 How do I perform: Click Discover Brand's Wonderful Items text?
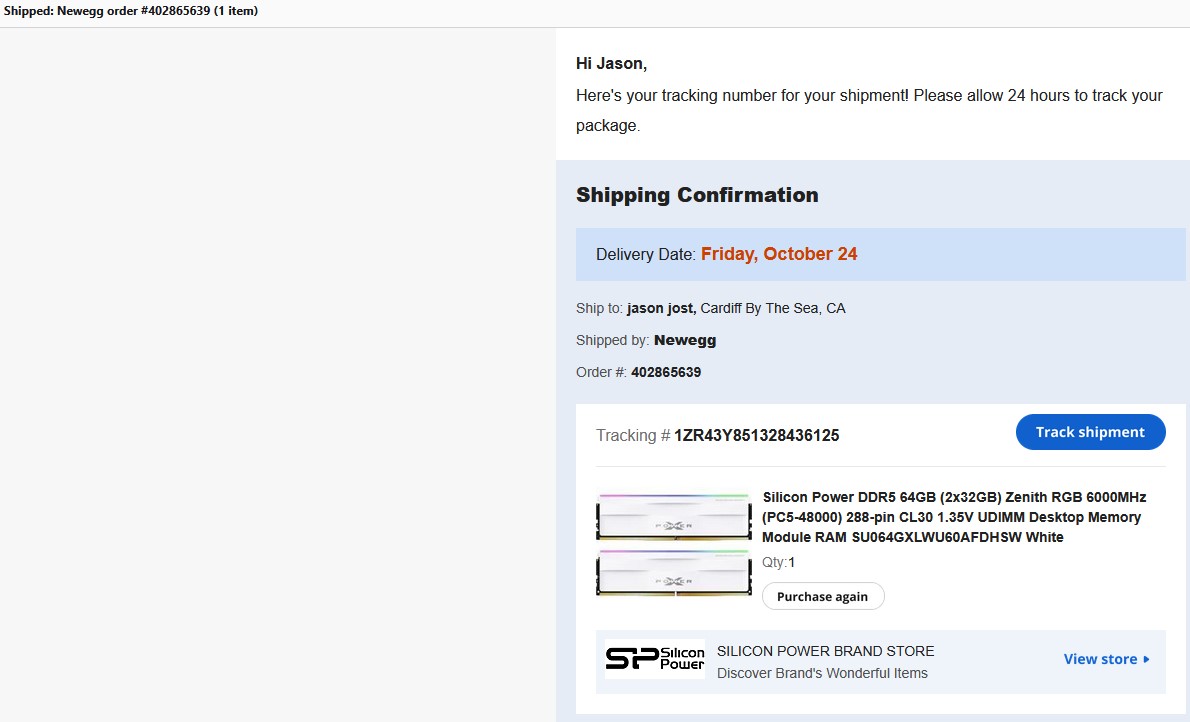pos(822,673)
